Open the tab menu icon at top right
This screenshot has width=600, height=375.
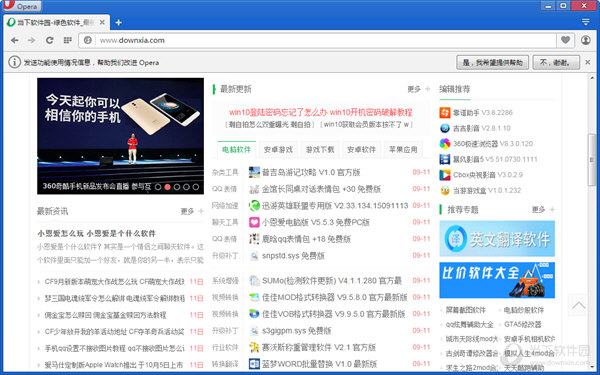pos(585,22)
